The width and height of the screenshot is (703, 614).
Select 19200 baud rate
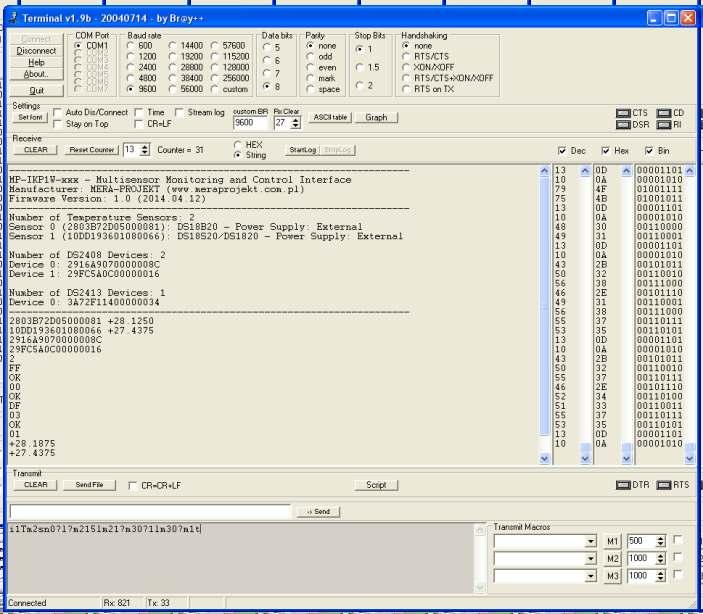coord(173,57)
